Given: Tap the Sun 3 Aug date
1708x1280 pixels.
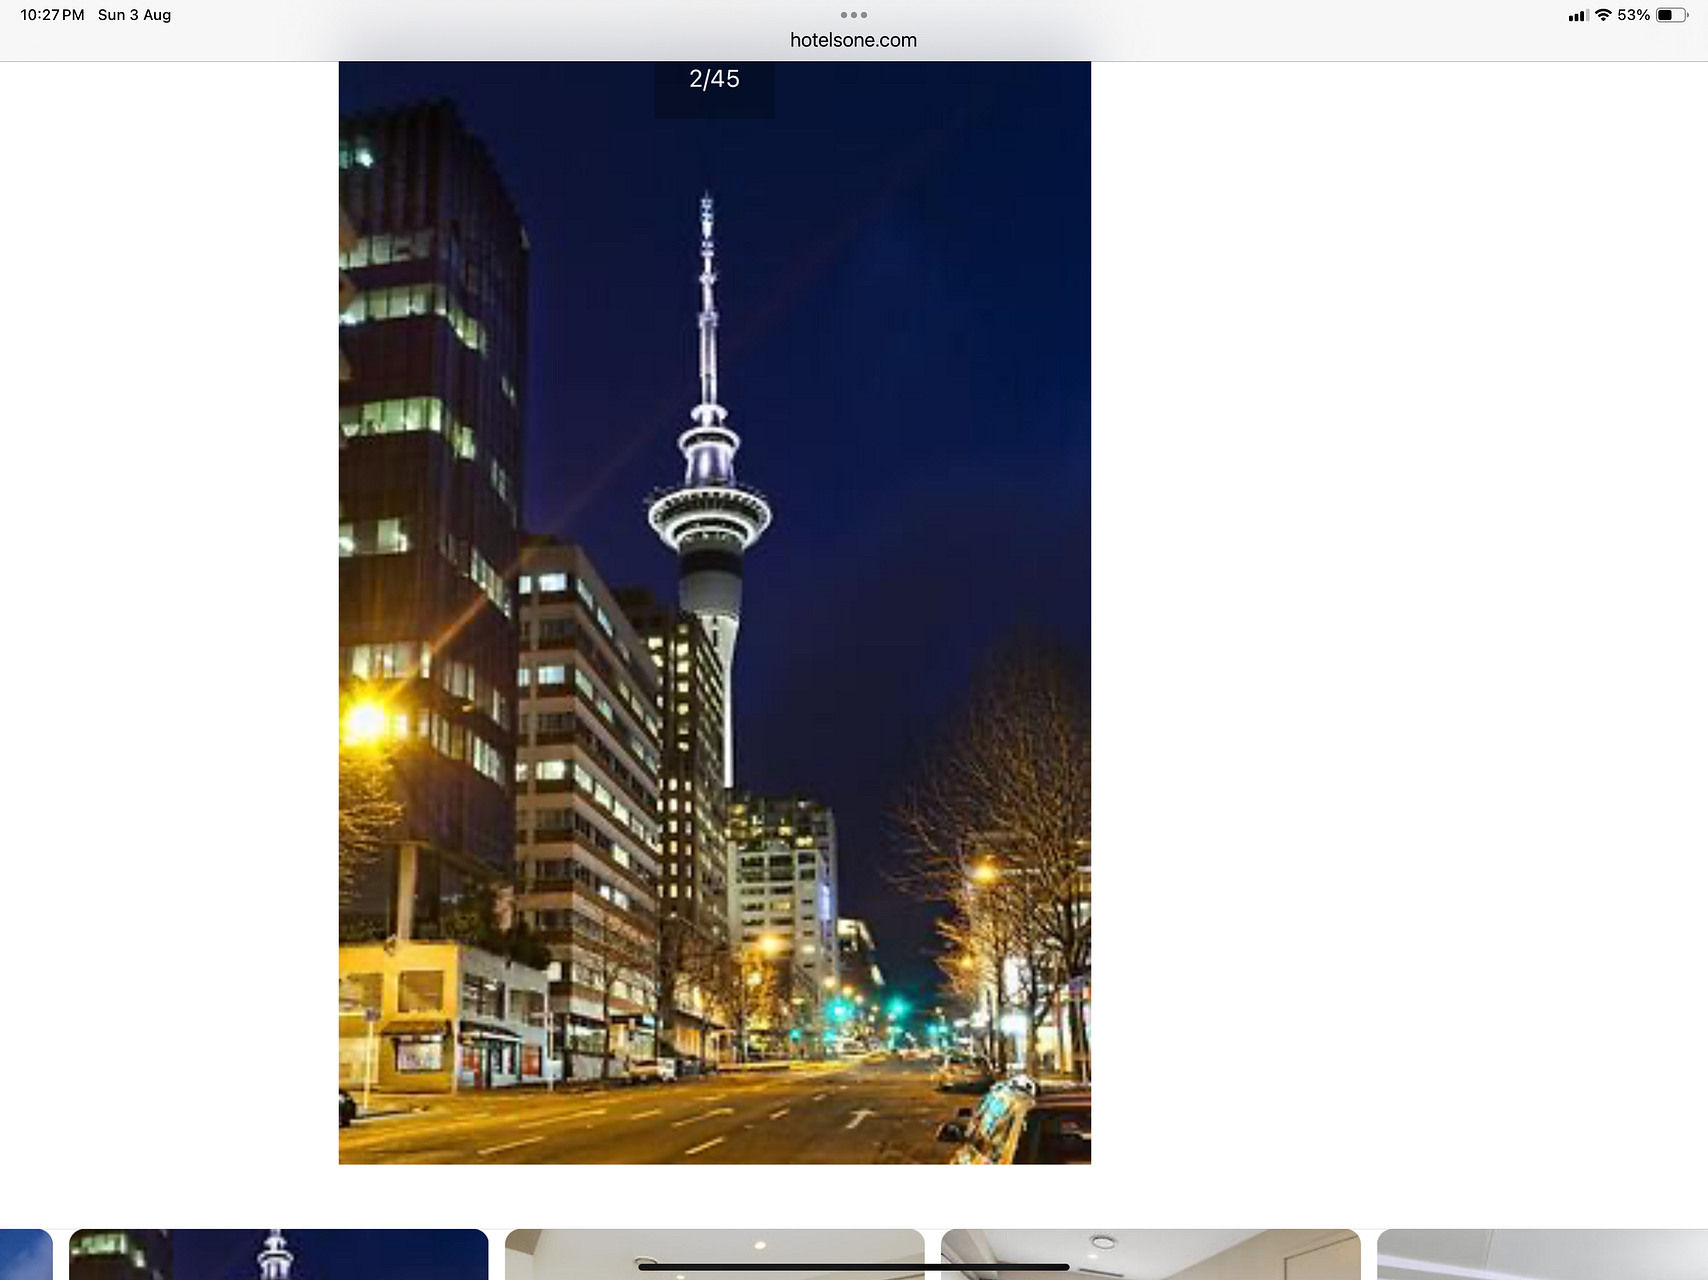Looking at the screenshot, I should coord(134,15).
